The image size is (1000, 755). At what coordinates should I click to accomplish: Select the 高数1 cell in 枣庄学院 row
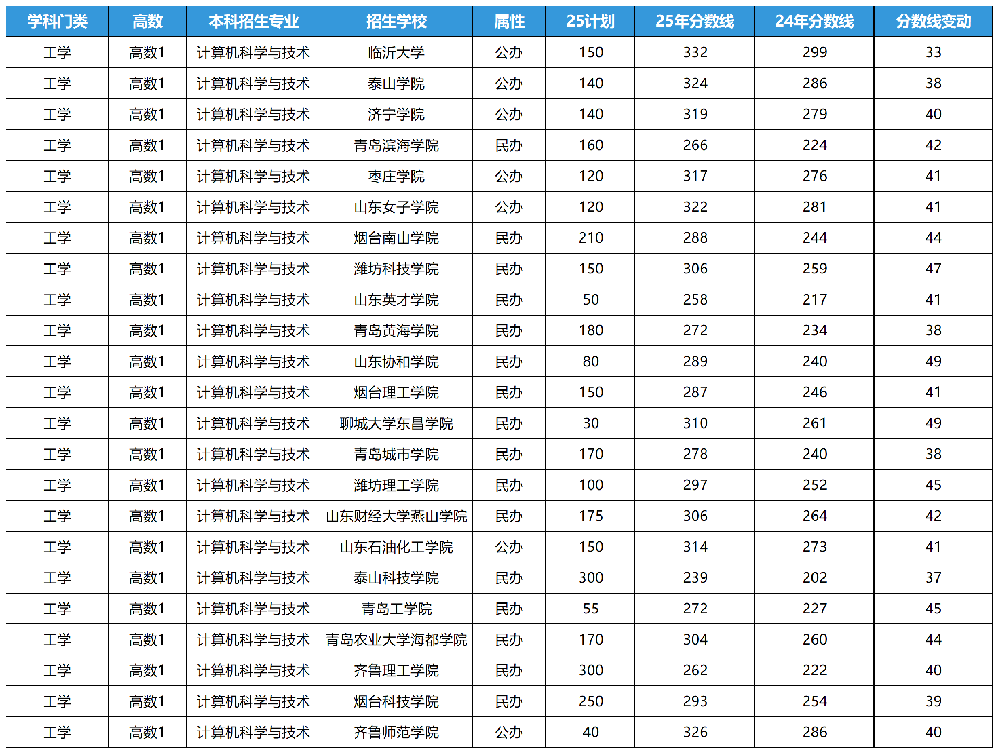click(147, 176)
